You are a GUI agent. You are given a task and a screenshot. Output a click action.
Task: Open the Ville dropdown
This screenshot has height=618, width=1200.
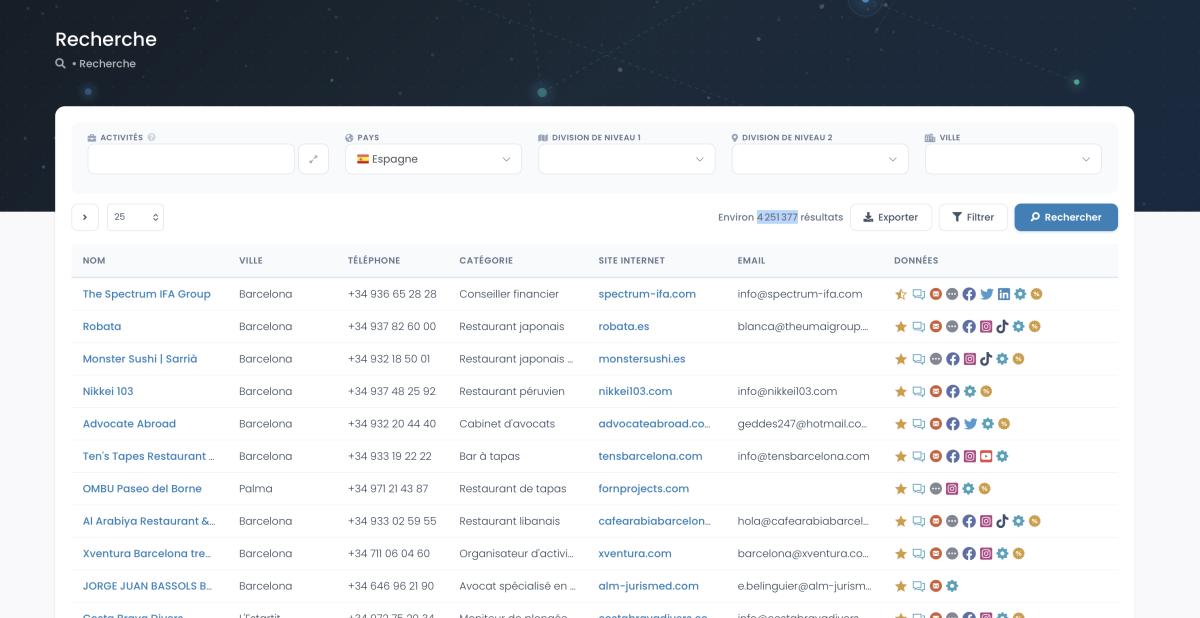(x=1012, y=159)
